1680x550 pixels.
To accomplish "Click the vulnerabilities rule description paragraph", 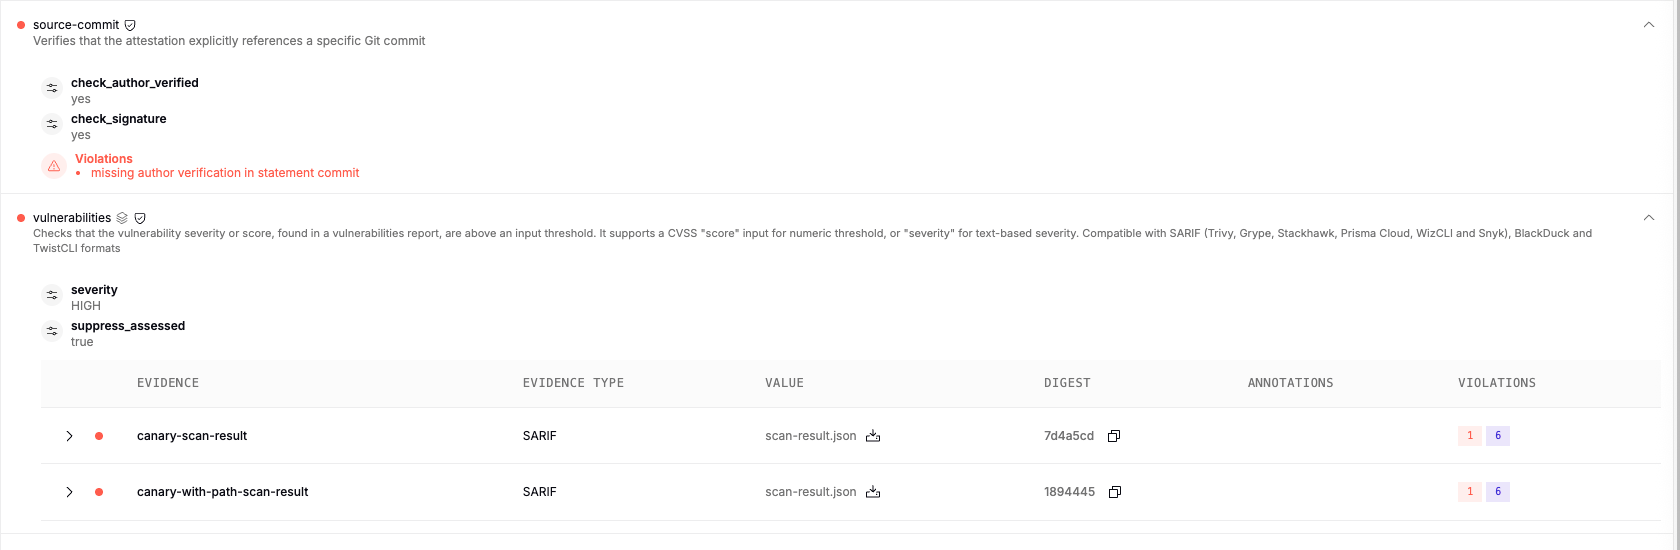I will click(812, 241).
